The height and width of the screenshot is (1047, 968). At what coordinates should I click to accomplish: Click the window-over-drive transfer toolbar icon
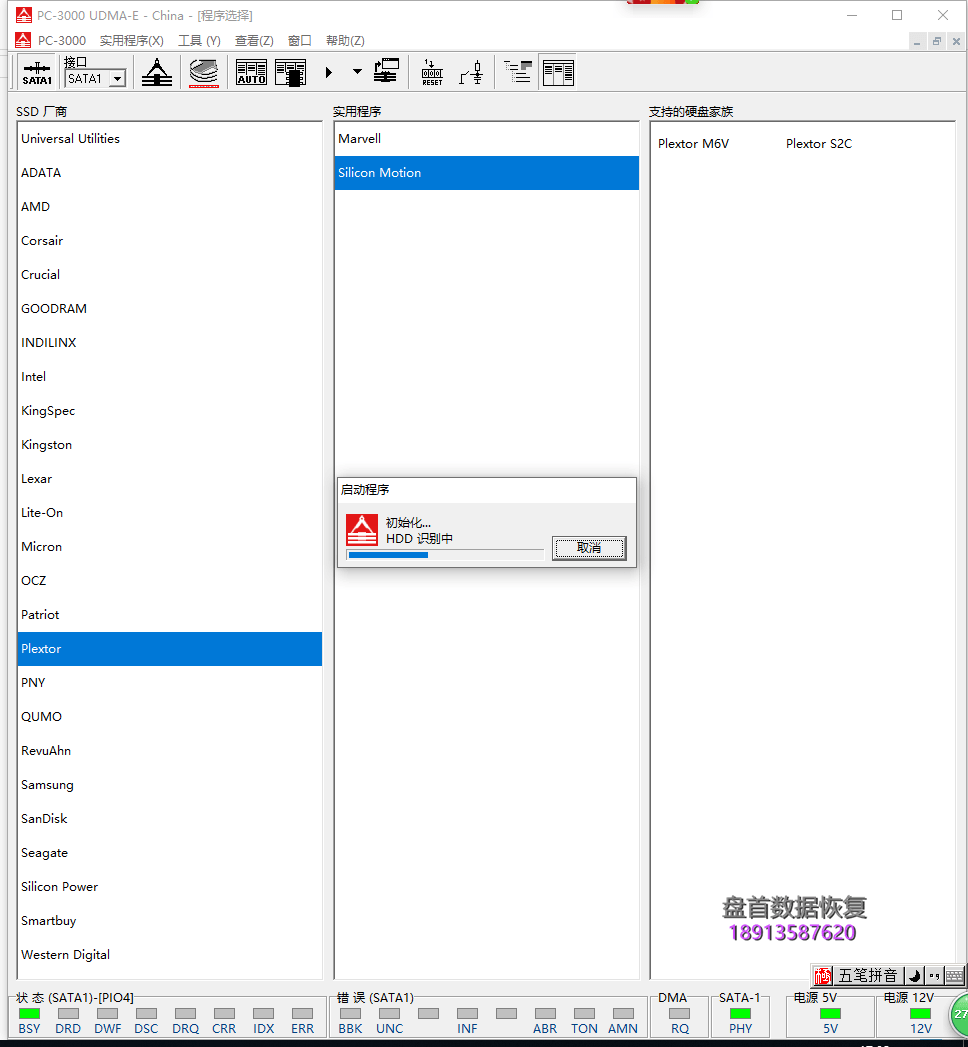coord(387,71)
